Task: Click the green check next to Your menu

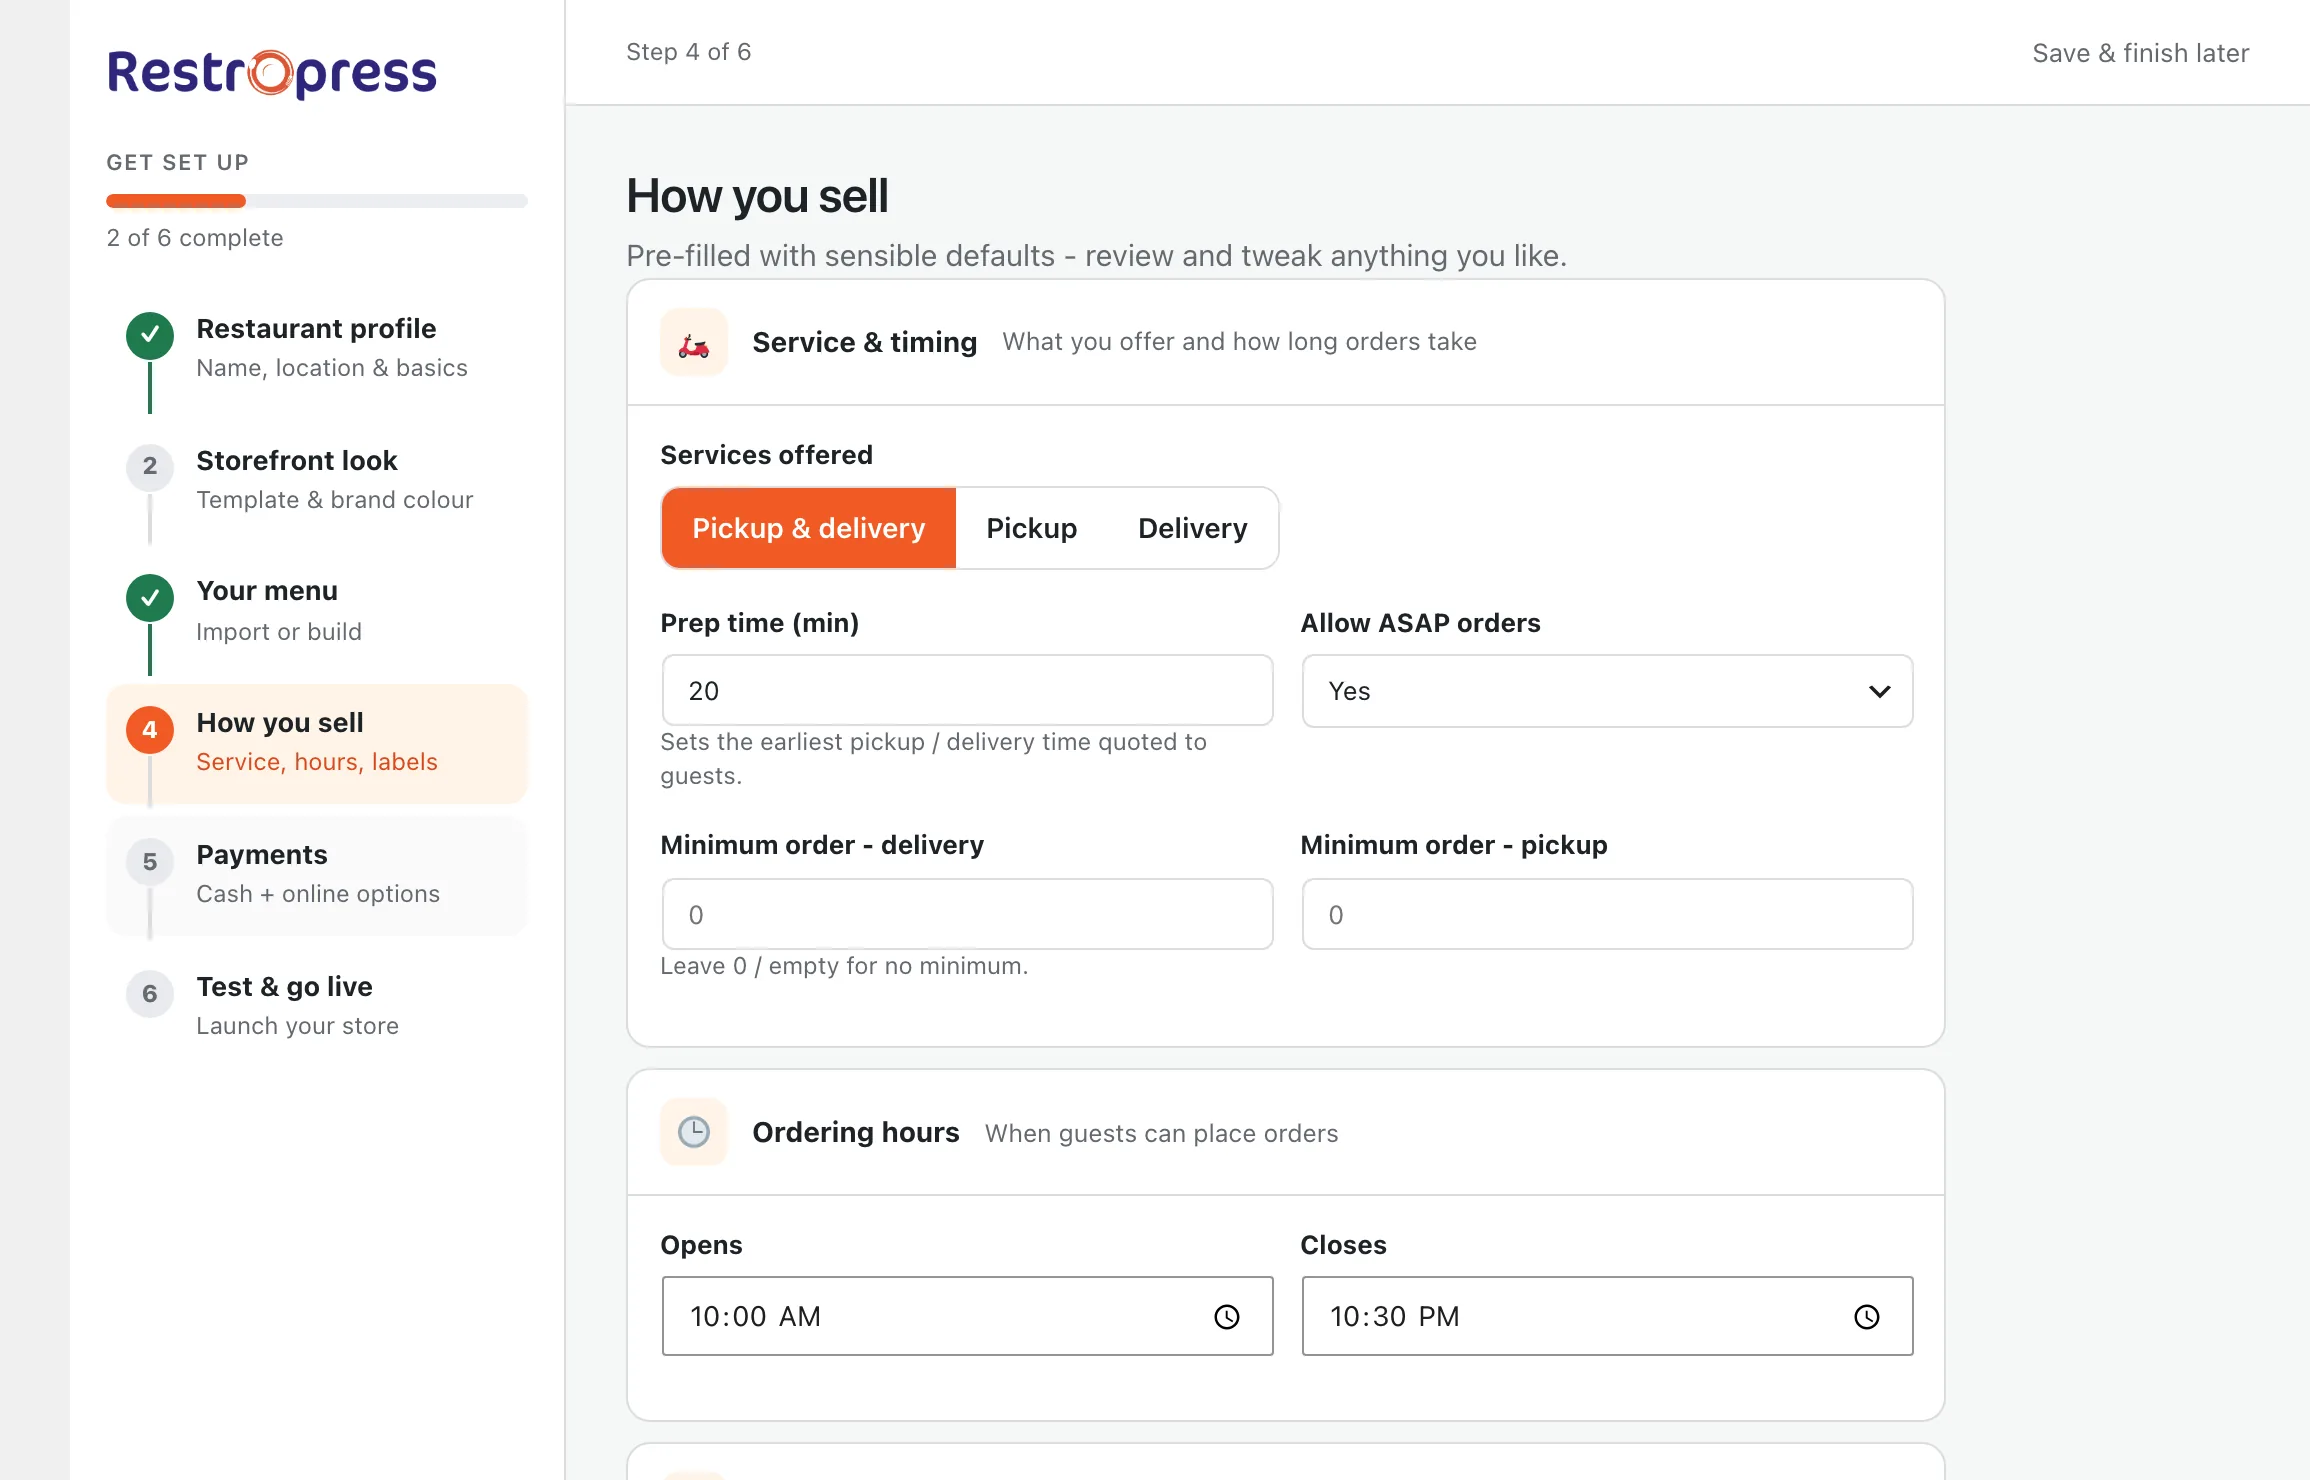Action: click(x=150, y=598)
